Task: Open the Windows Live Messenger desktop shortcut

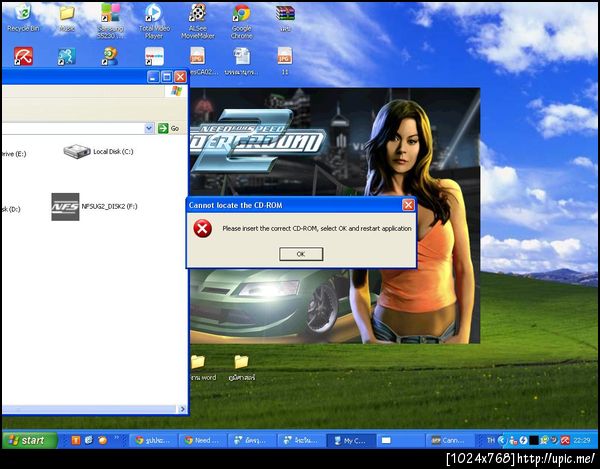Action: pyautogui.click(x=110, y=56)
